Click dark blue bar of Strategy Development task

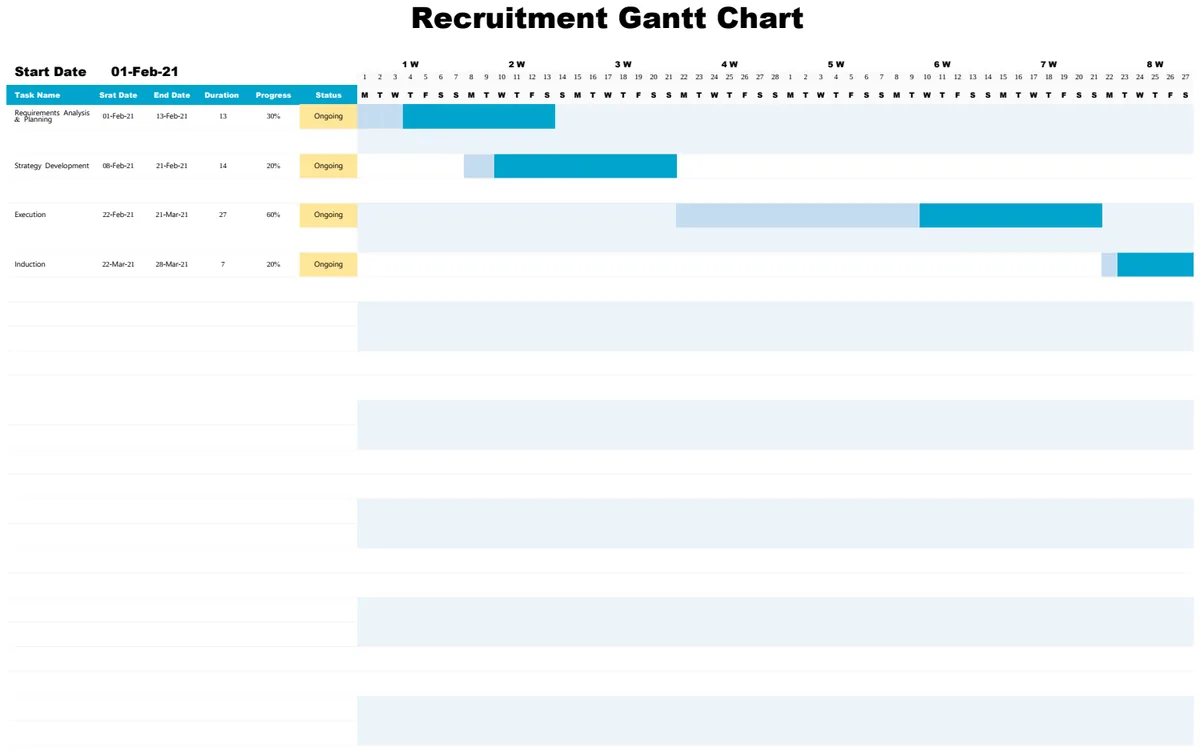pyautogui.click(x=585, y=166)
